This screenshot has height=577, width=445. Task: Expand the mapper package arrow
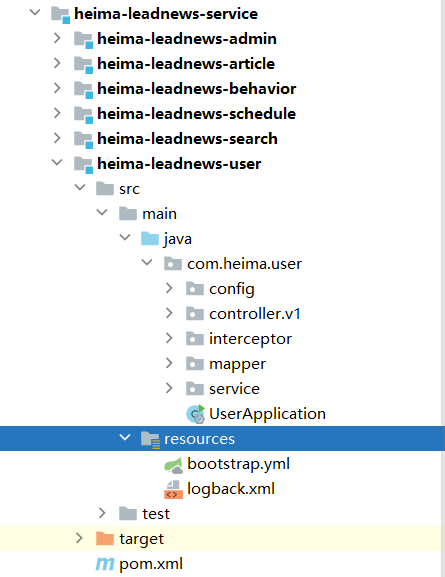click(169, 363)
